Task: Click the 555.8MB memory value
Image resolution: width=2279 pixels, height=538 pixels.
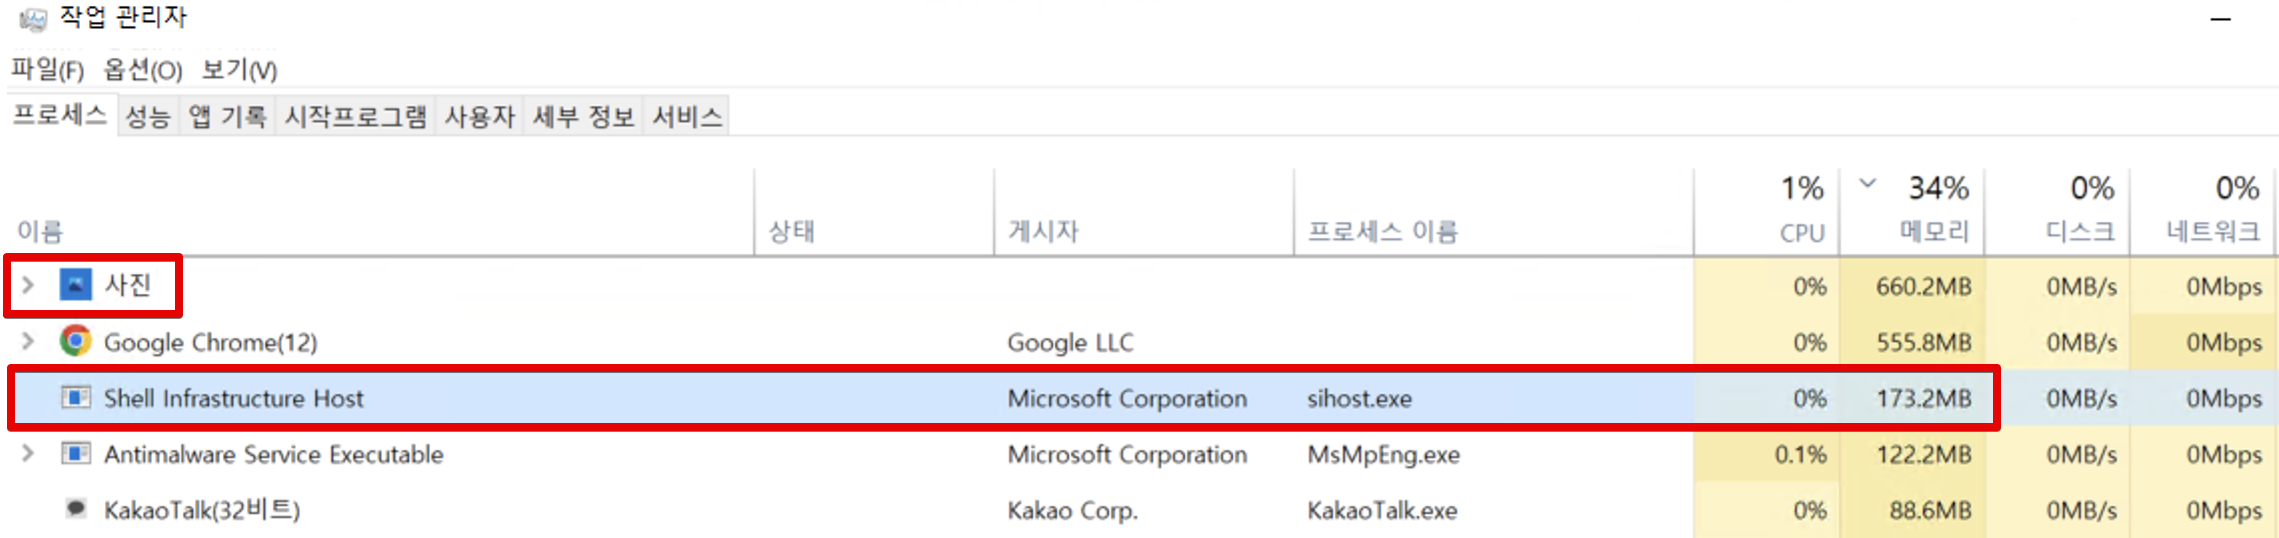Action: click(x=1923, y=342)
